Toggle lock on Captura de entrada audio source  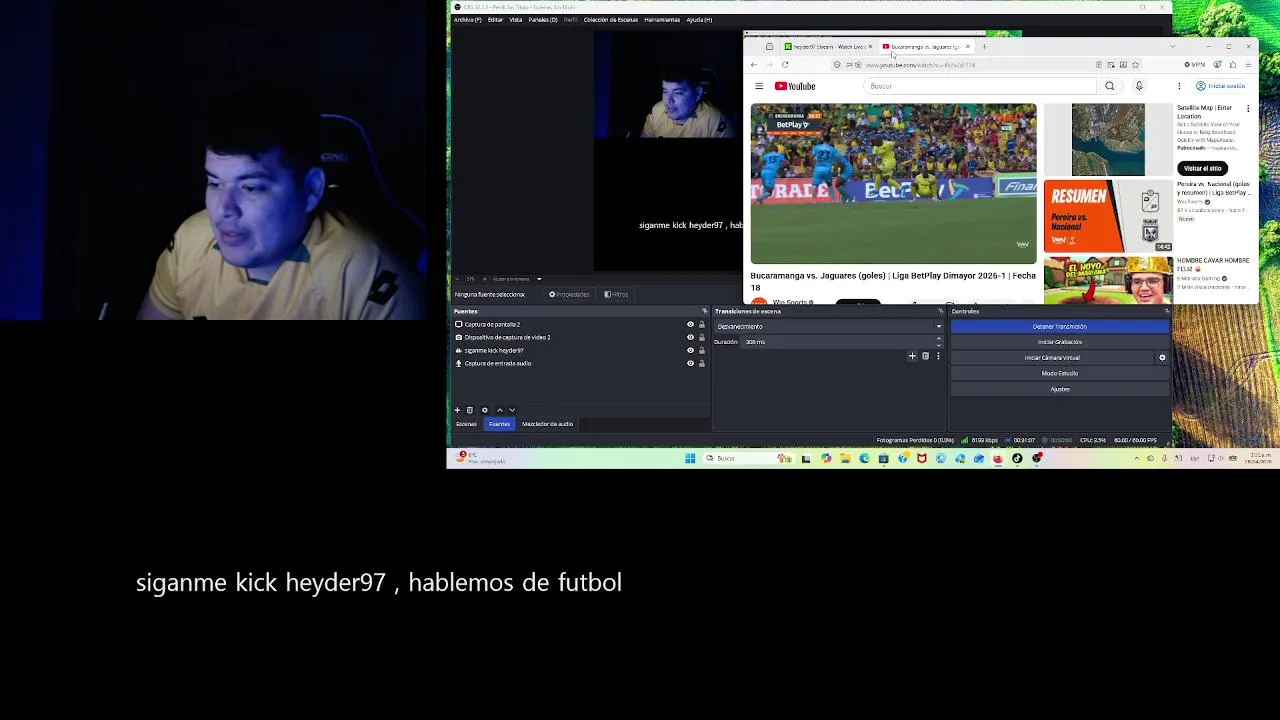click(x=702, y=363)
